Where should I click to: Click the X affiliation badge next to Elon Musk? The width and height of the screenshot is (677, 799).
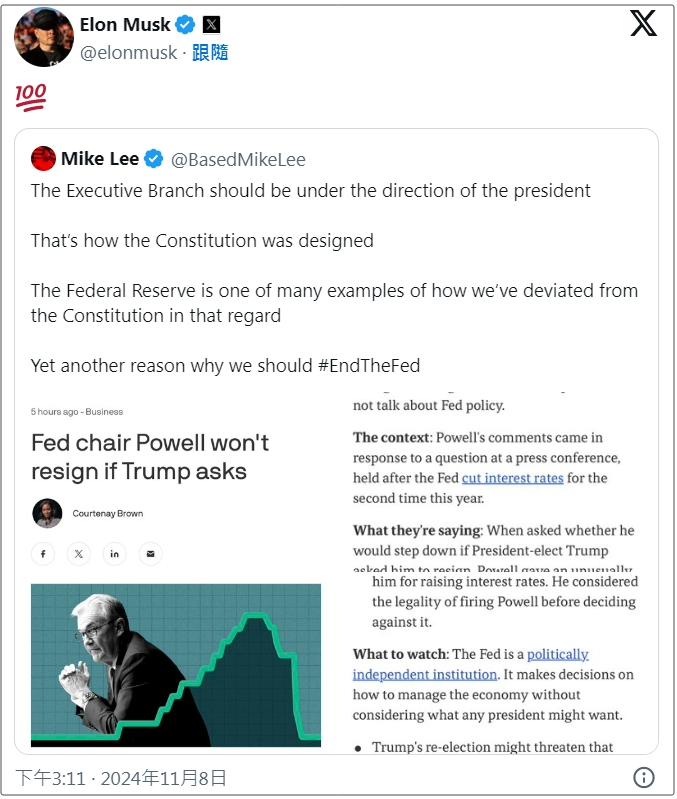pos(211,25)
